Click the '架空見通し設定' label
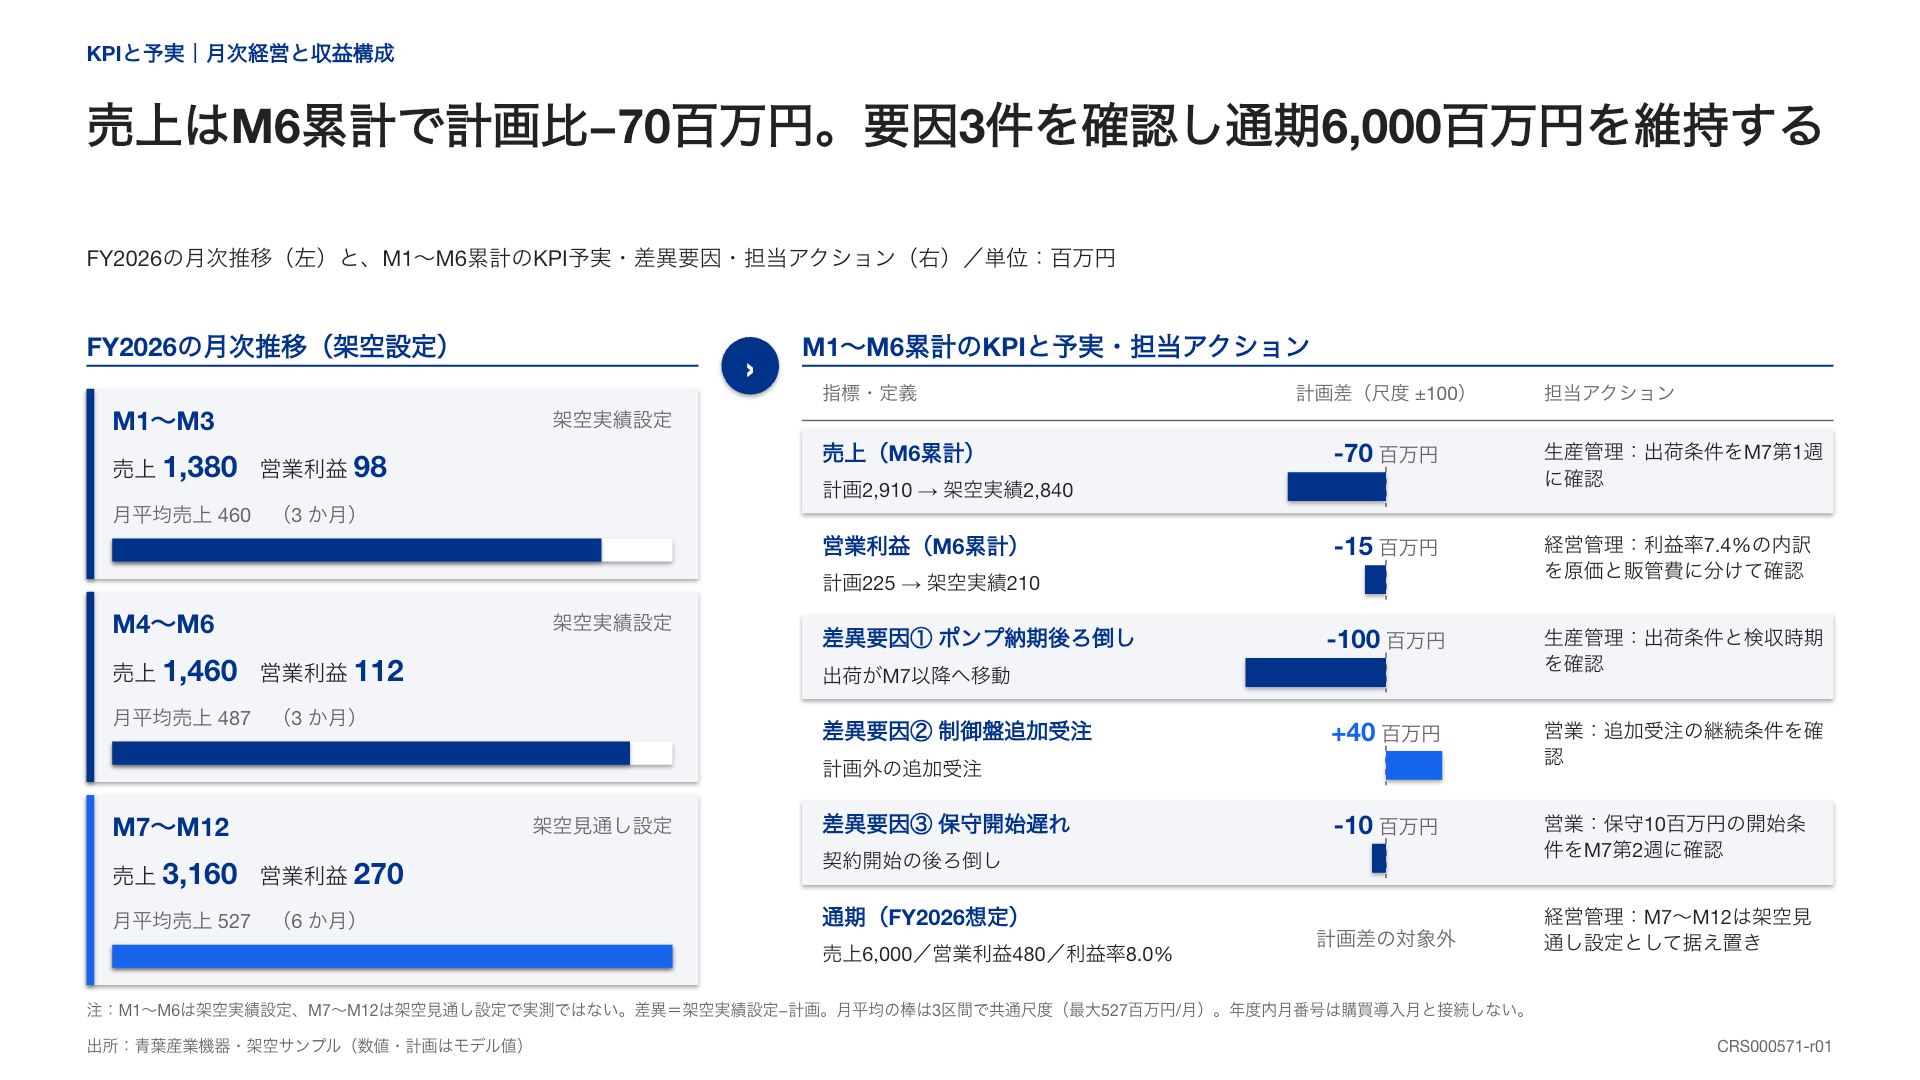Image resolution: width=1920 pixels, height=1080 pixels. point(602,826)
